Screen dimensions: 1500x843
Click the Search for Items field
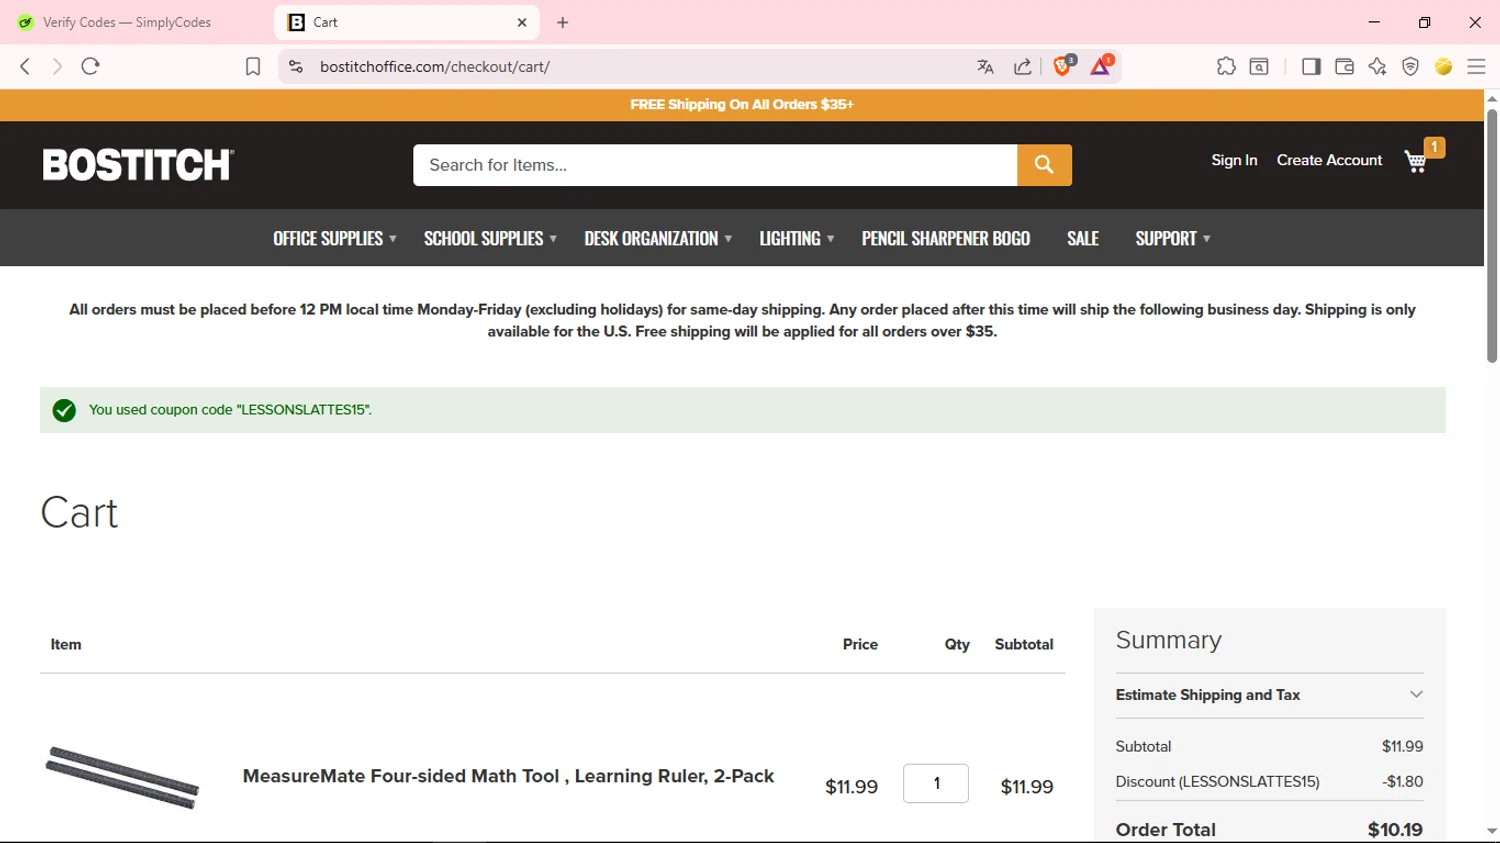pos(715,165)
